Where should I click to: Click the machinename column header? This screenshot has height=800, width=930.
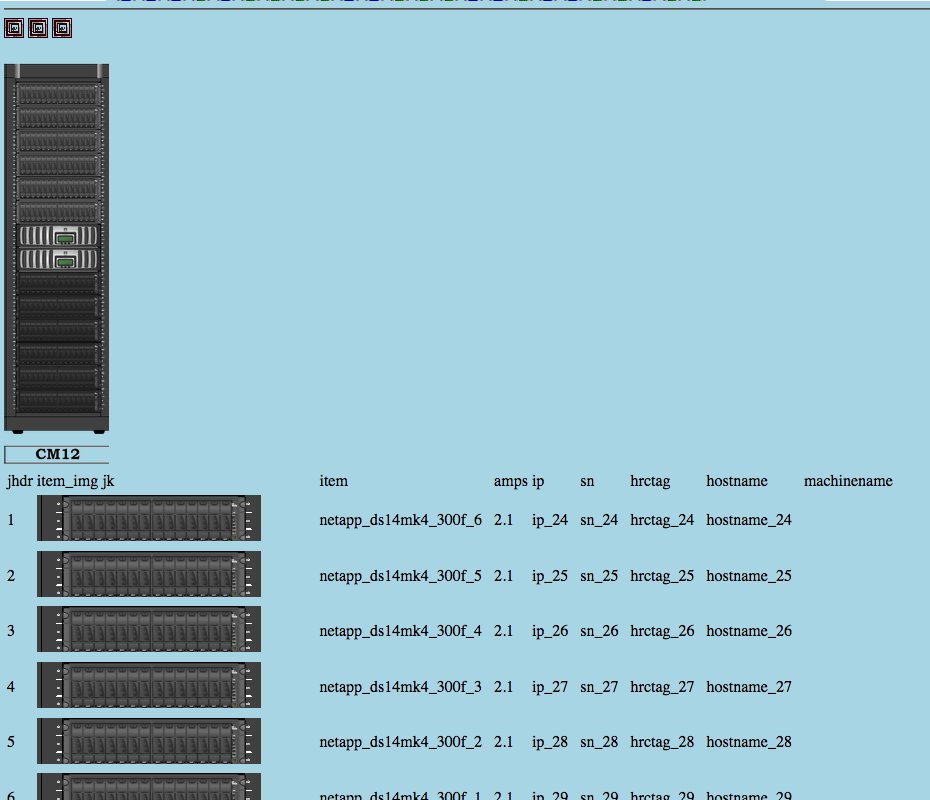tap(848, 481)
